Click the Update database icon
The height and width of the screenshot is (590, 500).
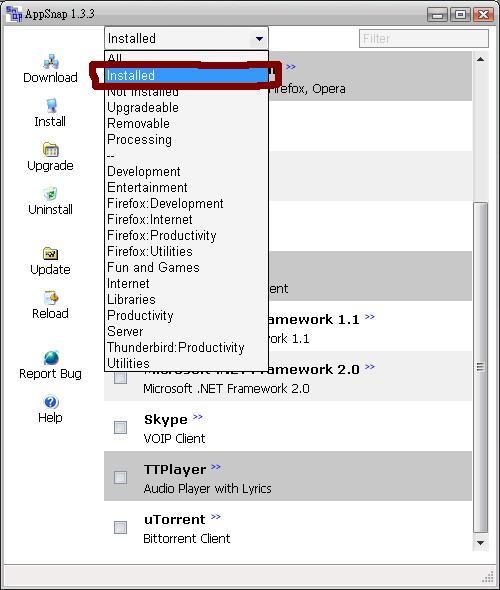click(x=50, y=253)
